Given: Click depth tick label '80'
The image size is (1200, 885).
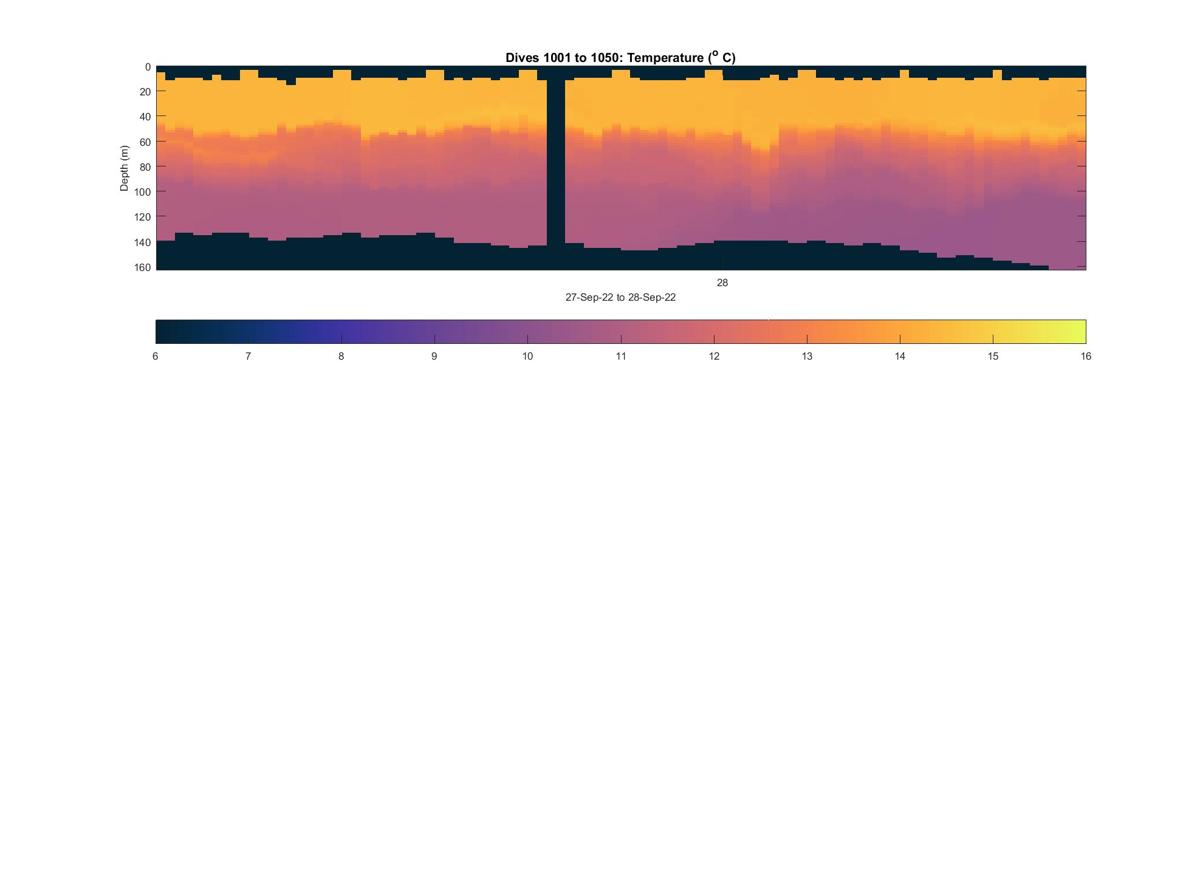Looking at the screenshot, I should point(145,167).
